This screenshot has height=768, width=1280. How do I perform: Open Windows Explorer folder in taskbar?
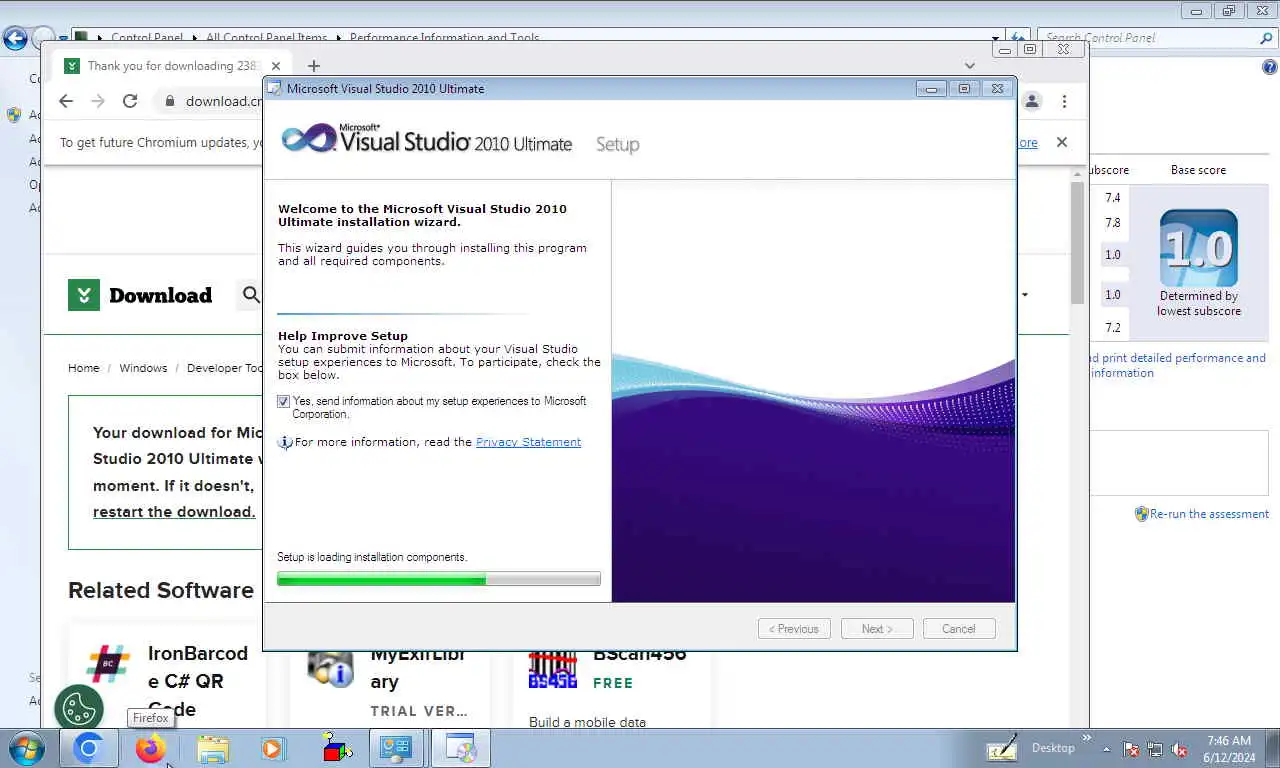[x=212, y=748]
